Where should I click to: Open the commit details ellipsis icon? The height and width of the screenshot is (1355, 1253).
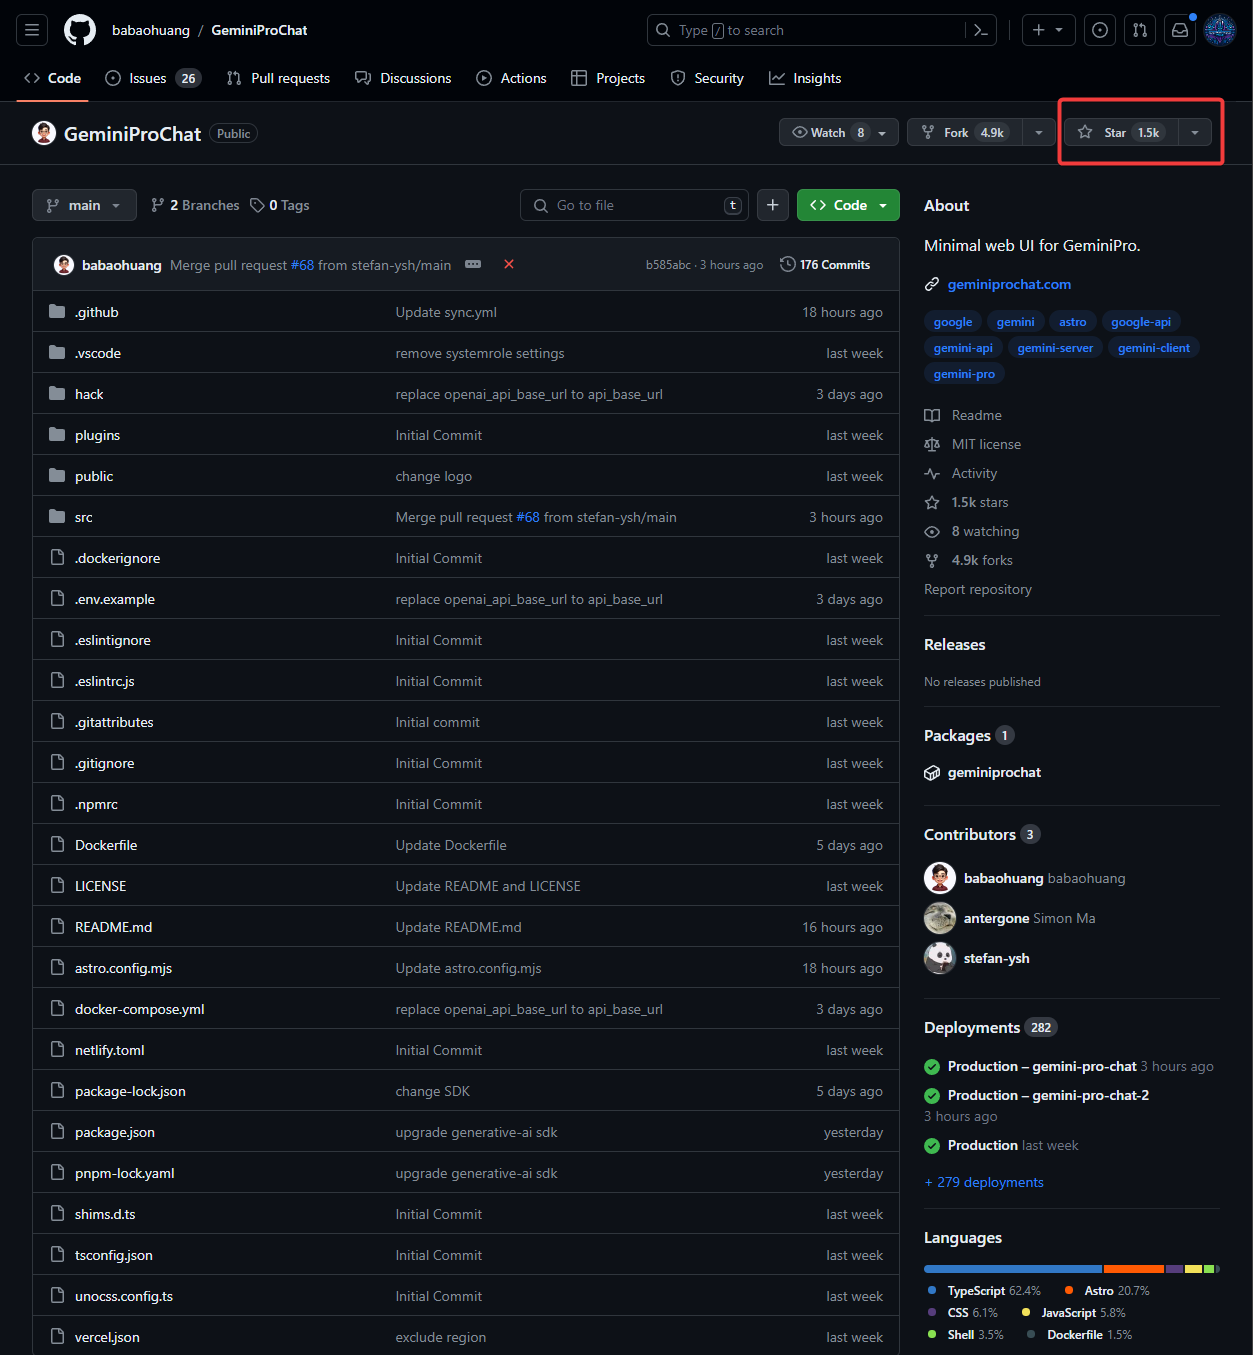(x=473, y=264)
